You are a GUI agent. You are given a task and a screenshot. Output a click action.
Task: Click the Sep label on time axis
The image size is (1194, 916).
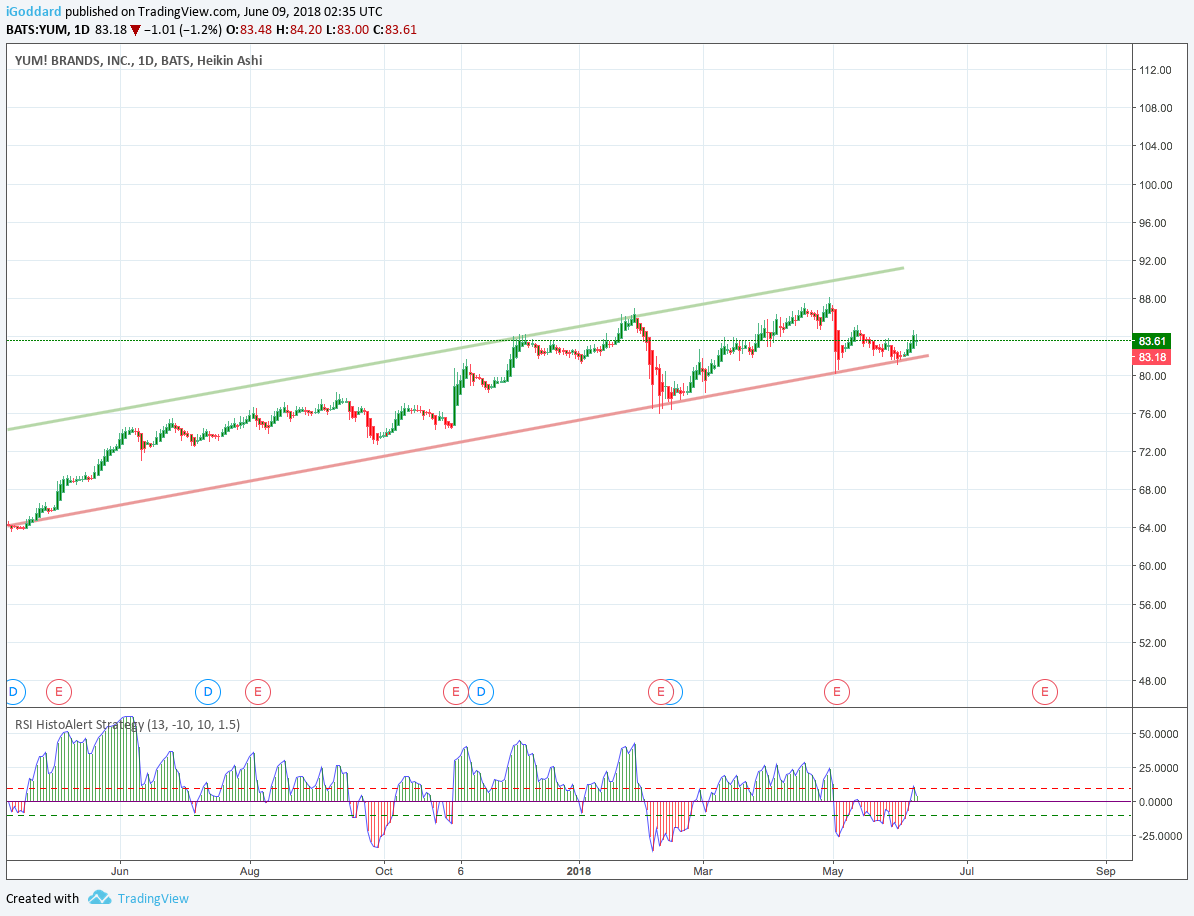(x=1106, y=871)
